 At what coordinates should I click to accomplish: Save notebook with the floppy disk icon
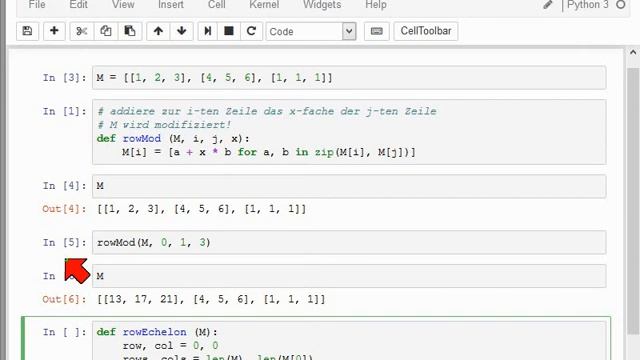click(27, 31)
